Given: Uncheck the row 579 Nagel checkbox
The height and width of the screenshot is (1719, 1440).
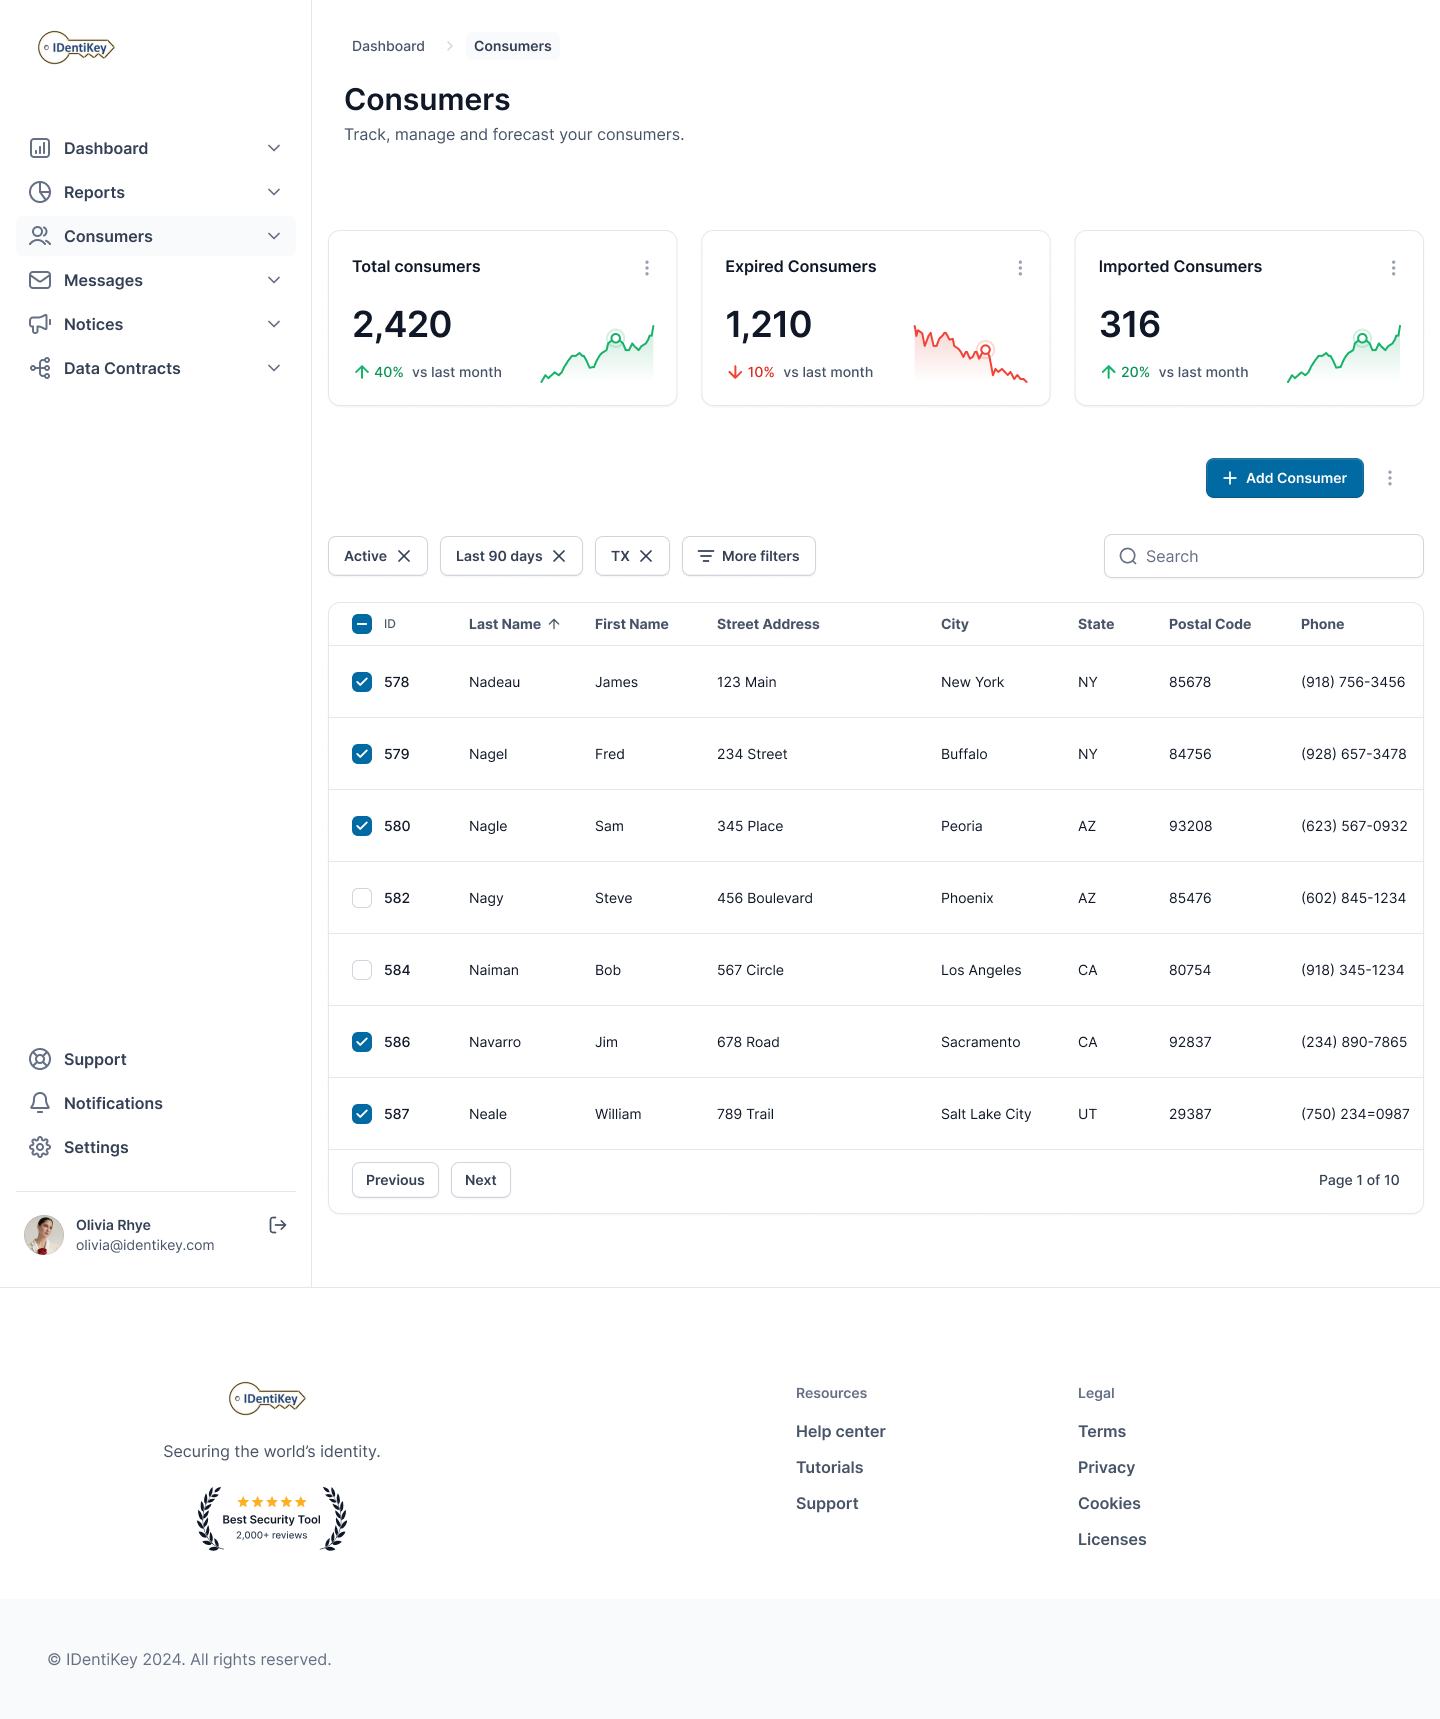Looking at the screenshot, I should (362, 754).
